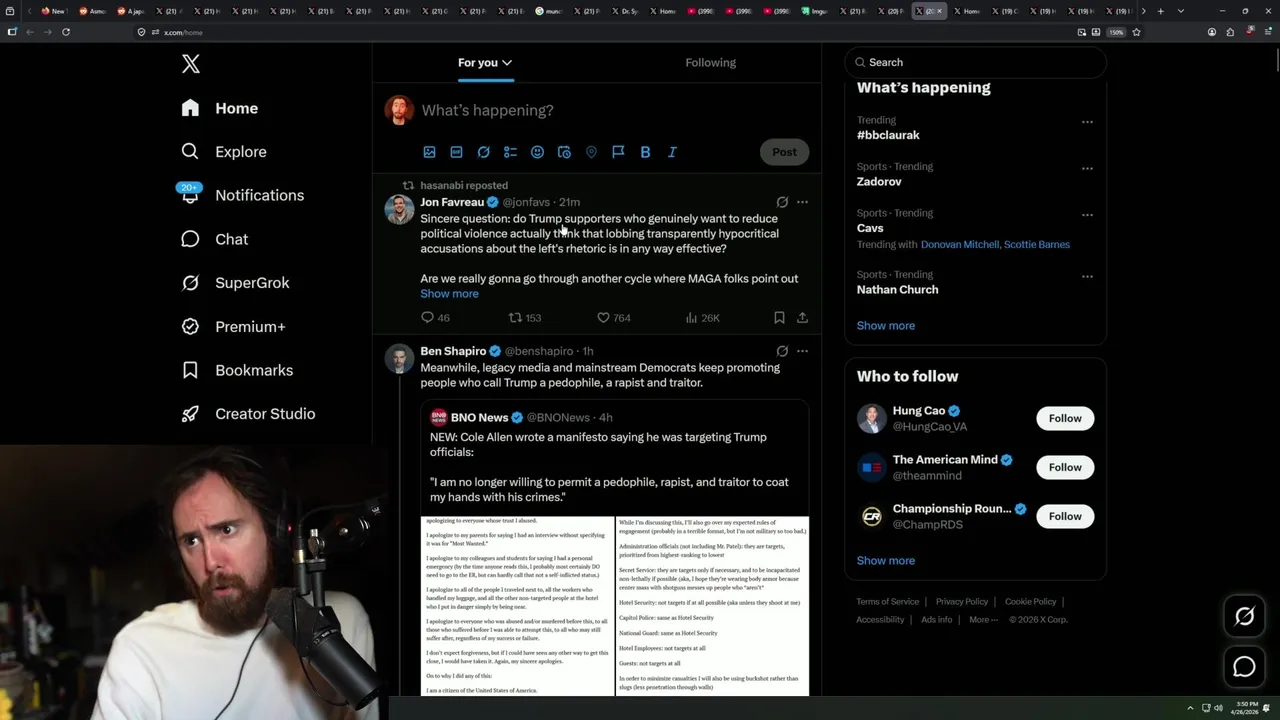The image size is (1280, 720).
Task: Open SuperGrok from sidebar
Action: (x=236, y=283)
